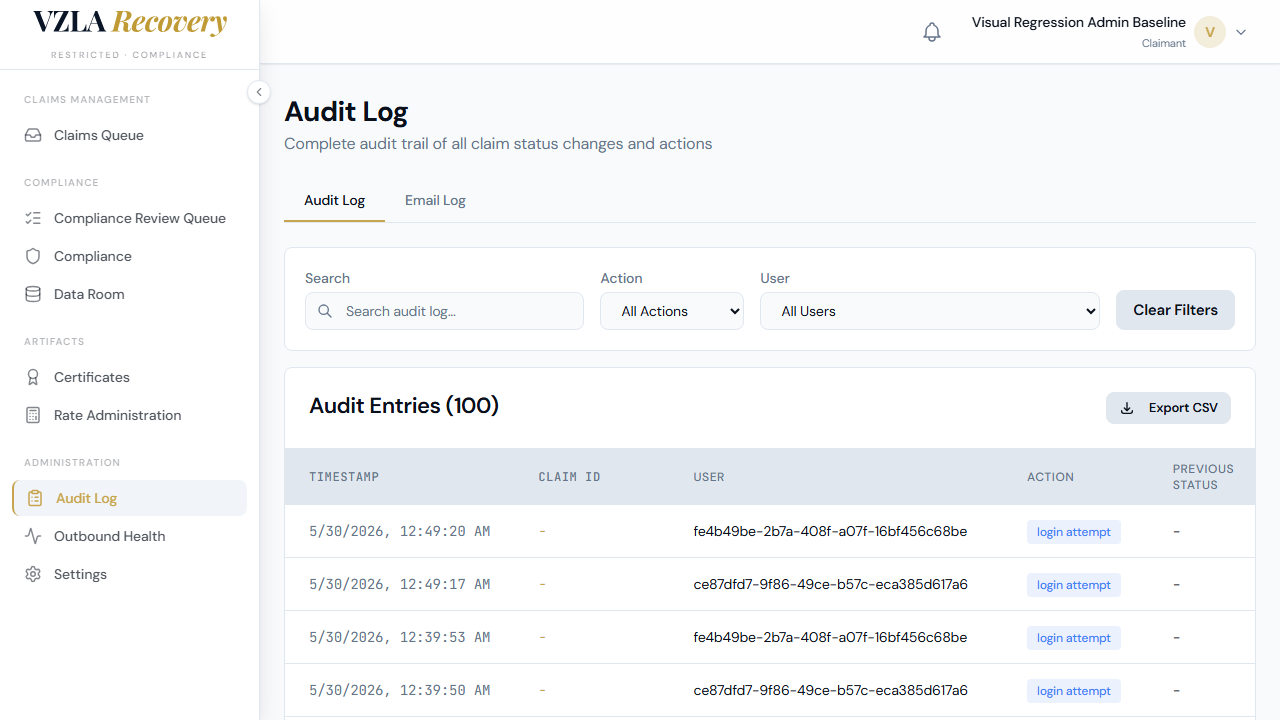Click the Rate Administration calculator icon
Screen dimensions: 1280x720
33,415
